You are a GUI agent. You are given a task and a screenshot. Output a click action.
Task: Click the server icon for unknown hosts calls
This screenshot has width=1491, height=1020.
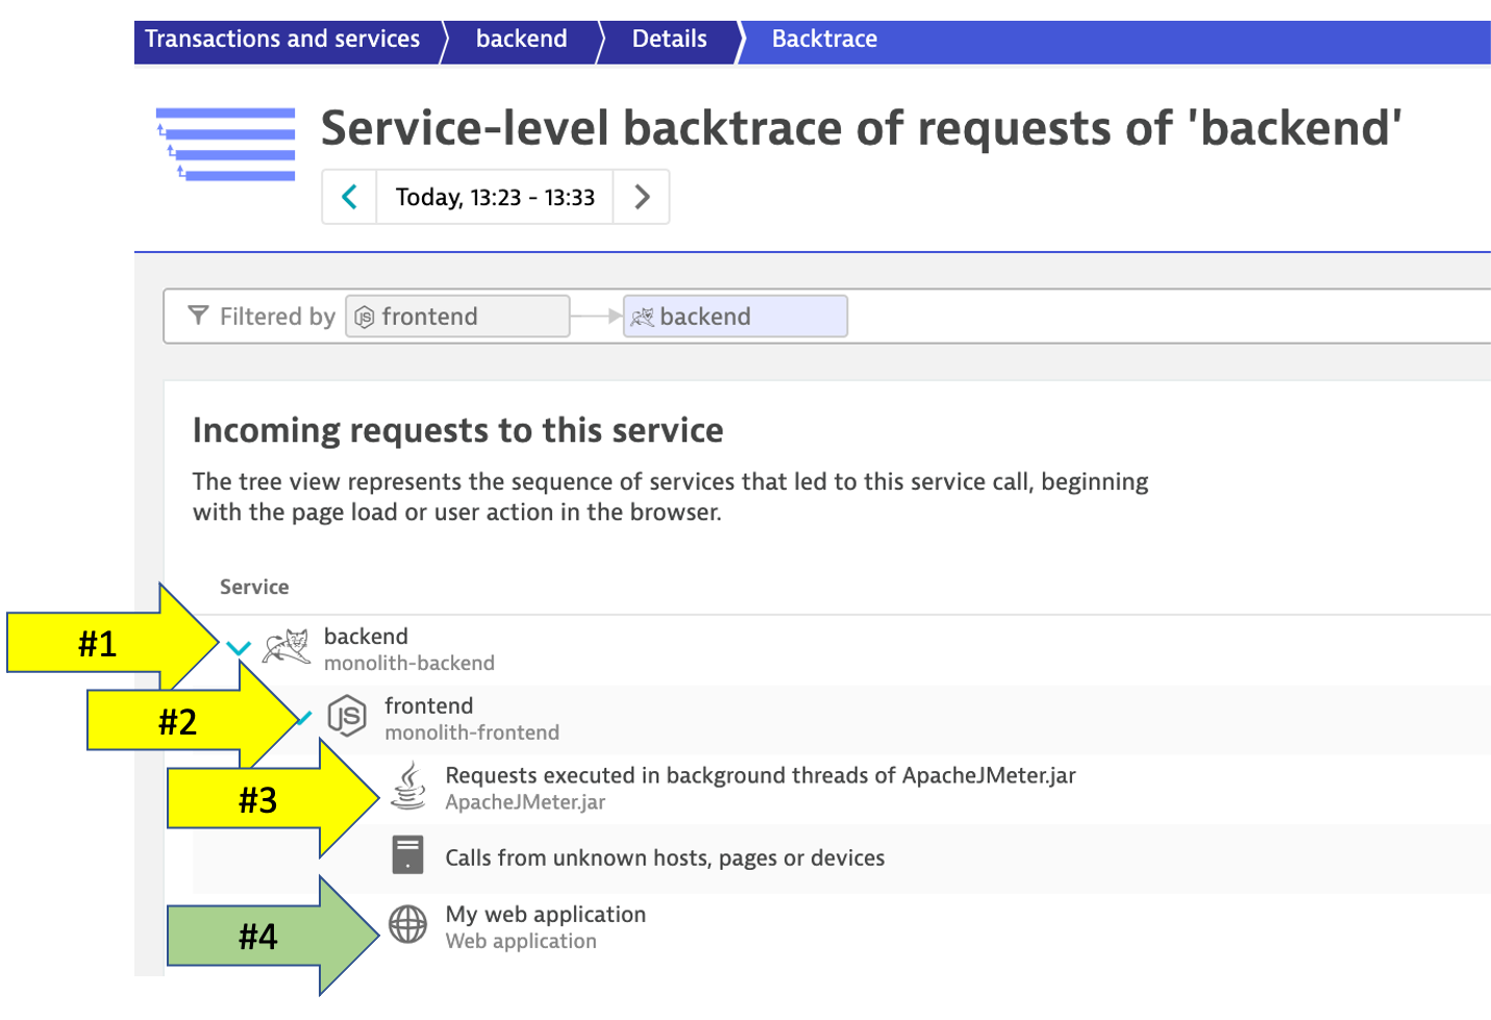(x=408, y=856)
